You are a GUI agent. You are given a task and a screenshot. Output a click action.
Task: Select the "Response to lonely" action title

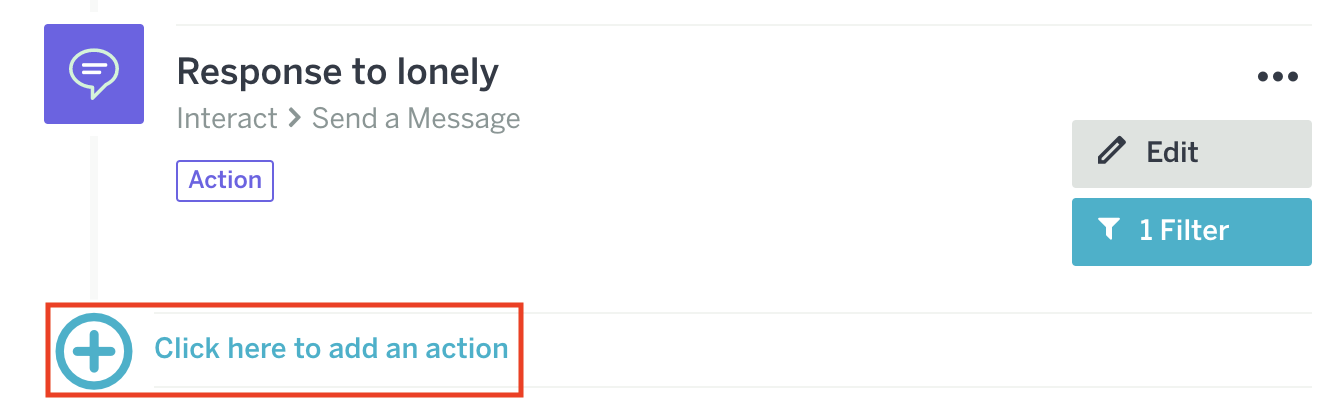pos(337,72)
